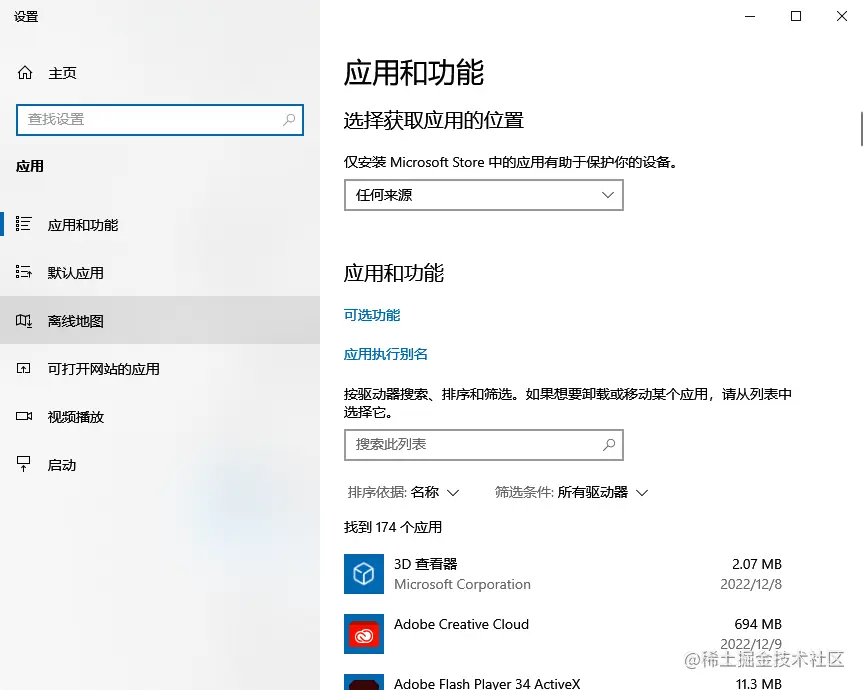
Task: Close the 设置 window
Action: [841, 16]
